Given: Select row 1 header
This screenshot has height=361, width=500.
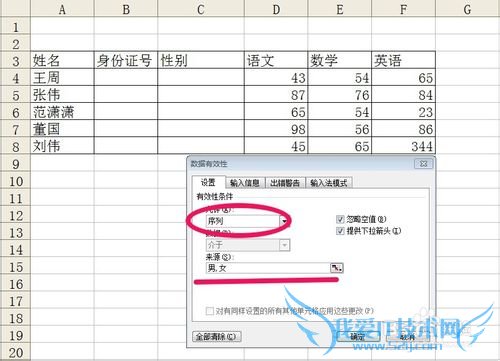Looking at the screenshot, I should click(15, 26).
